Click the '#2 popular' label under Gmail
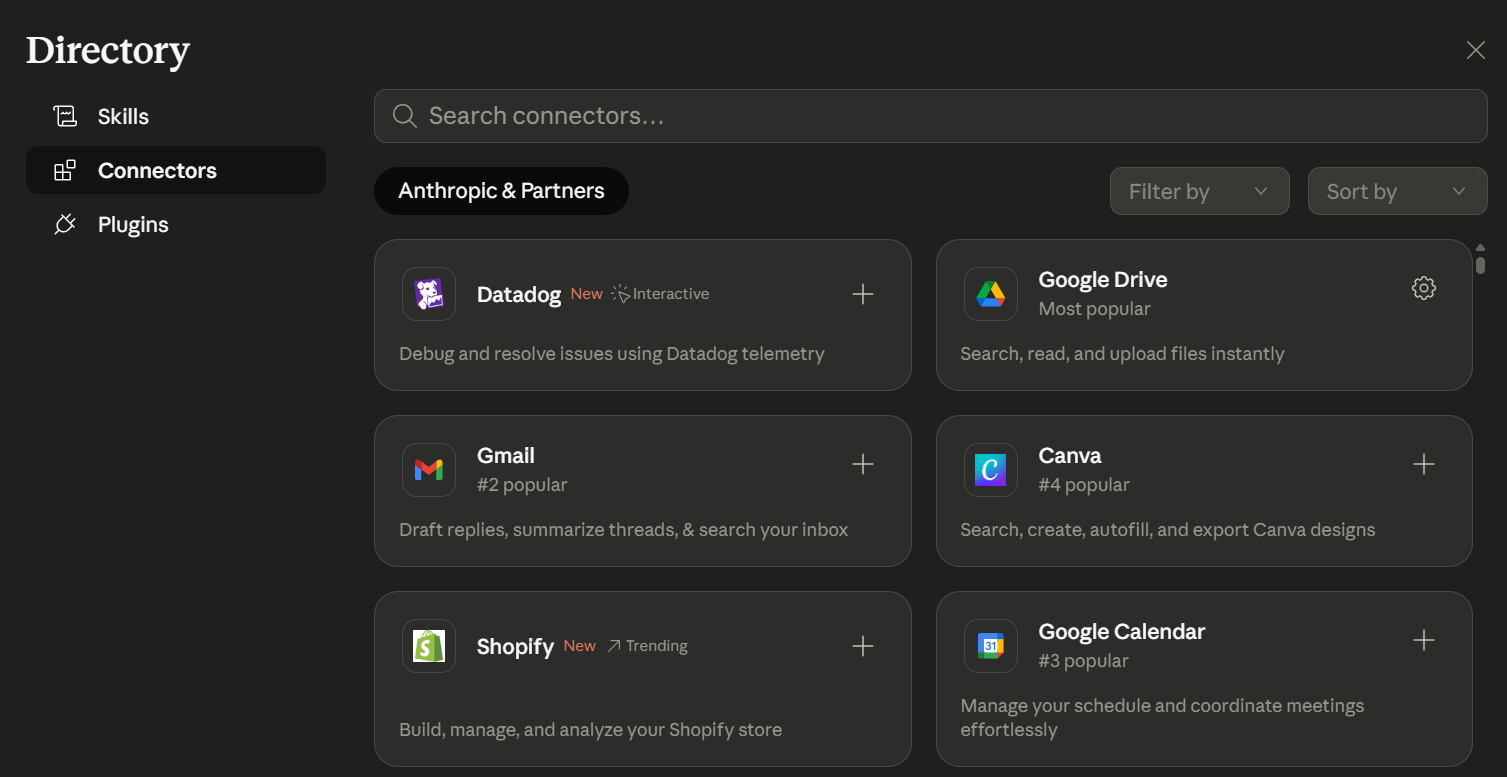 (522, 485)
